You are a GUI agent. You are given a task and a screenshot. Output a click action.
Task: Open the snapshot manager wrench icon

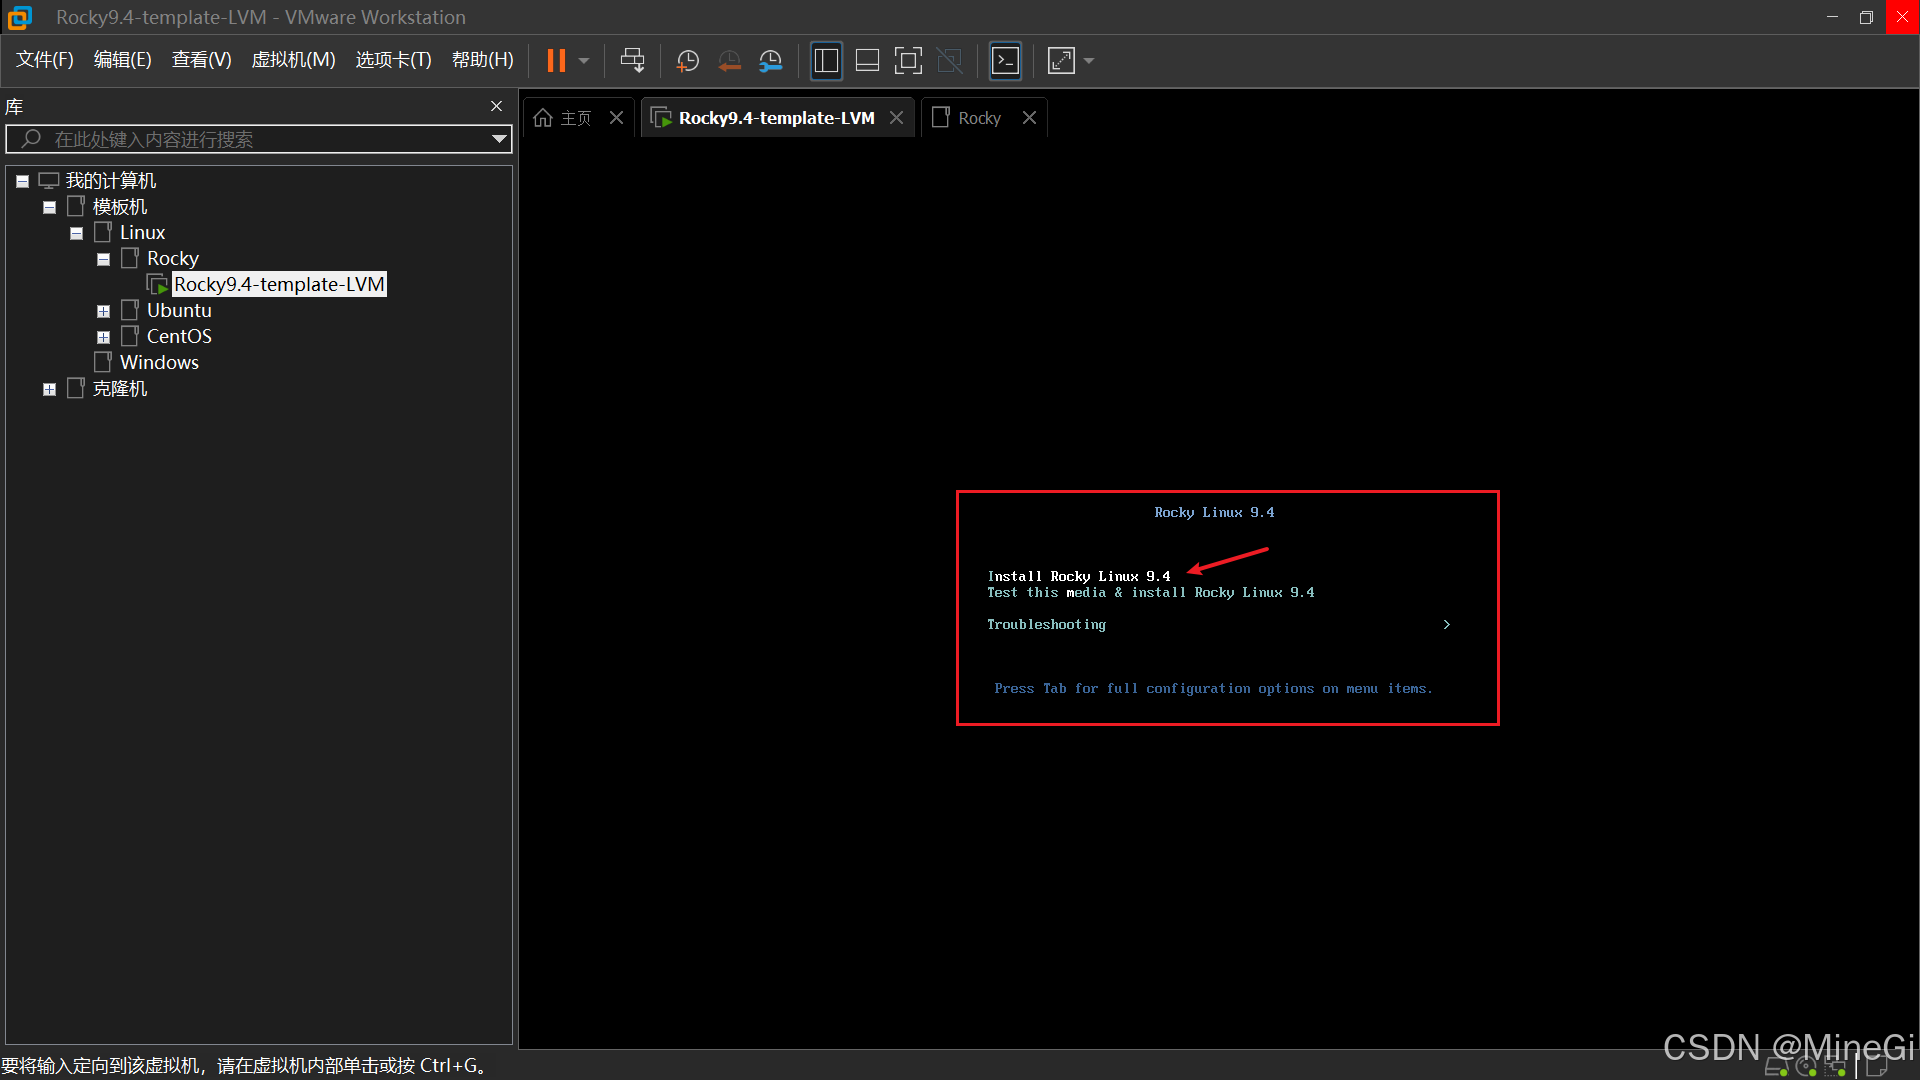point(770,61)
